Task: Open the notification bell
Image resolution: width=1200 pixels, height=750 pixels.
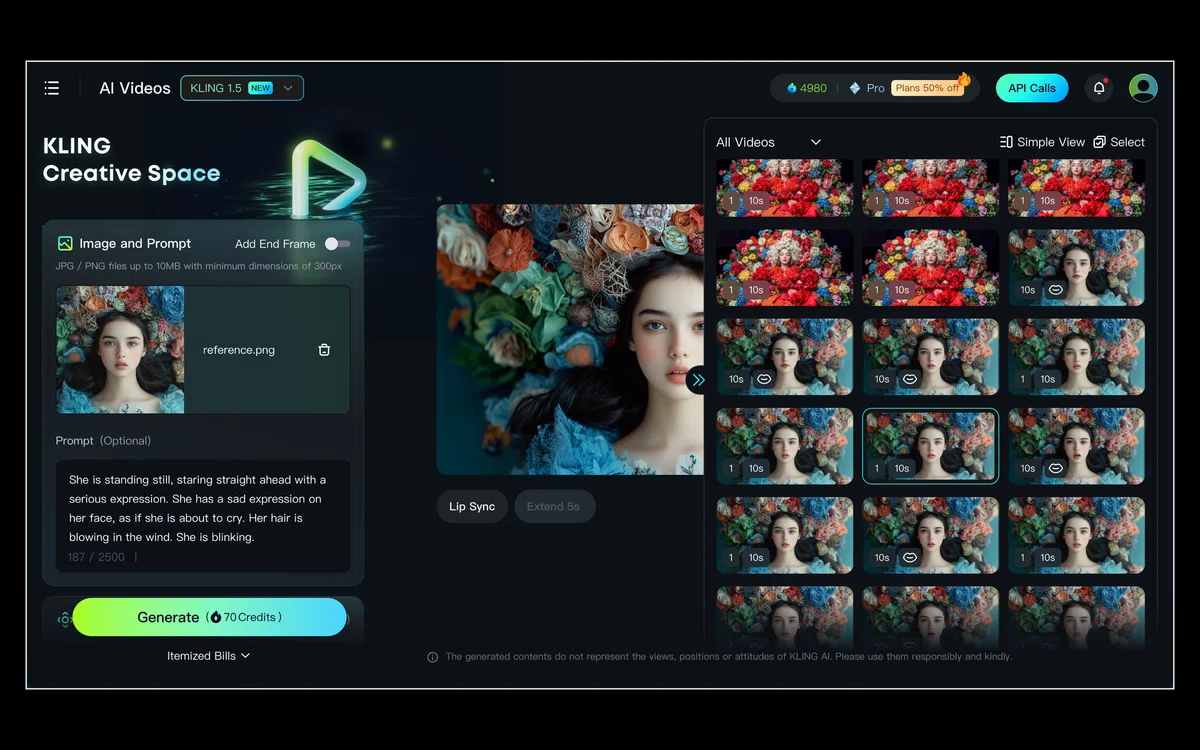Action: pyautogui.click(x=1099, y=88)
